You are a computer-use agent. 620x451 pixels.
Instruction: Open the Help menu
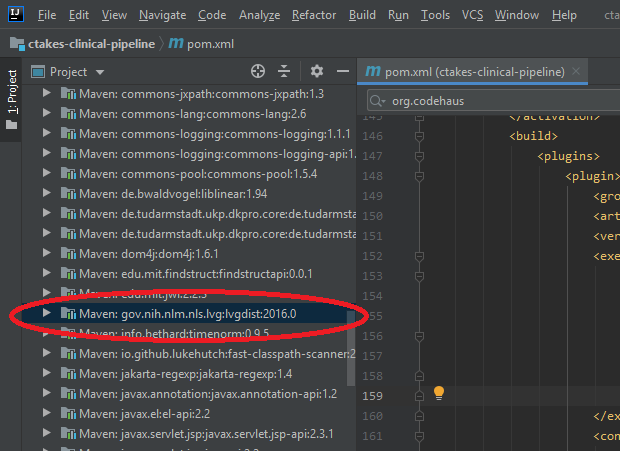(x=564, y=15)
